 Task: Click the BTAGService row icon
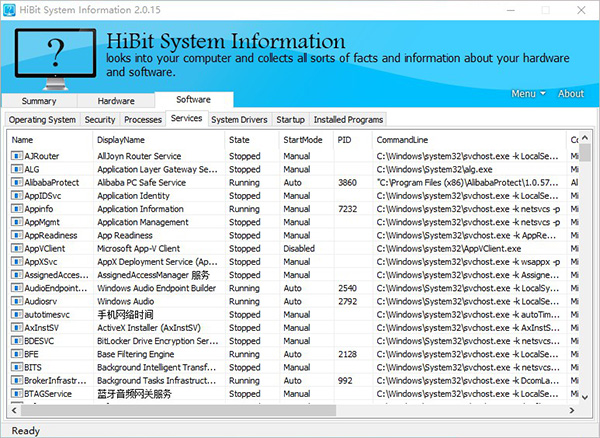pyautogui.click(x=17, y=394)
